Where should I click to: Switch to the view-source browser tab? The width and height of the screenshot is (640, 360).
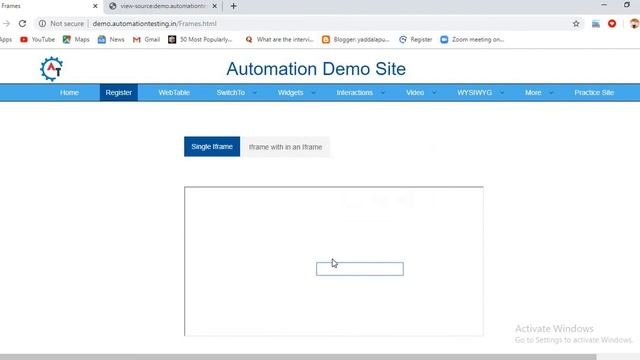pos(163,6)
